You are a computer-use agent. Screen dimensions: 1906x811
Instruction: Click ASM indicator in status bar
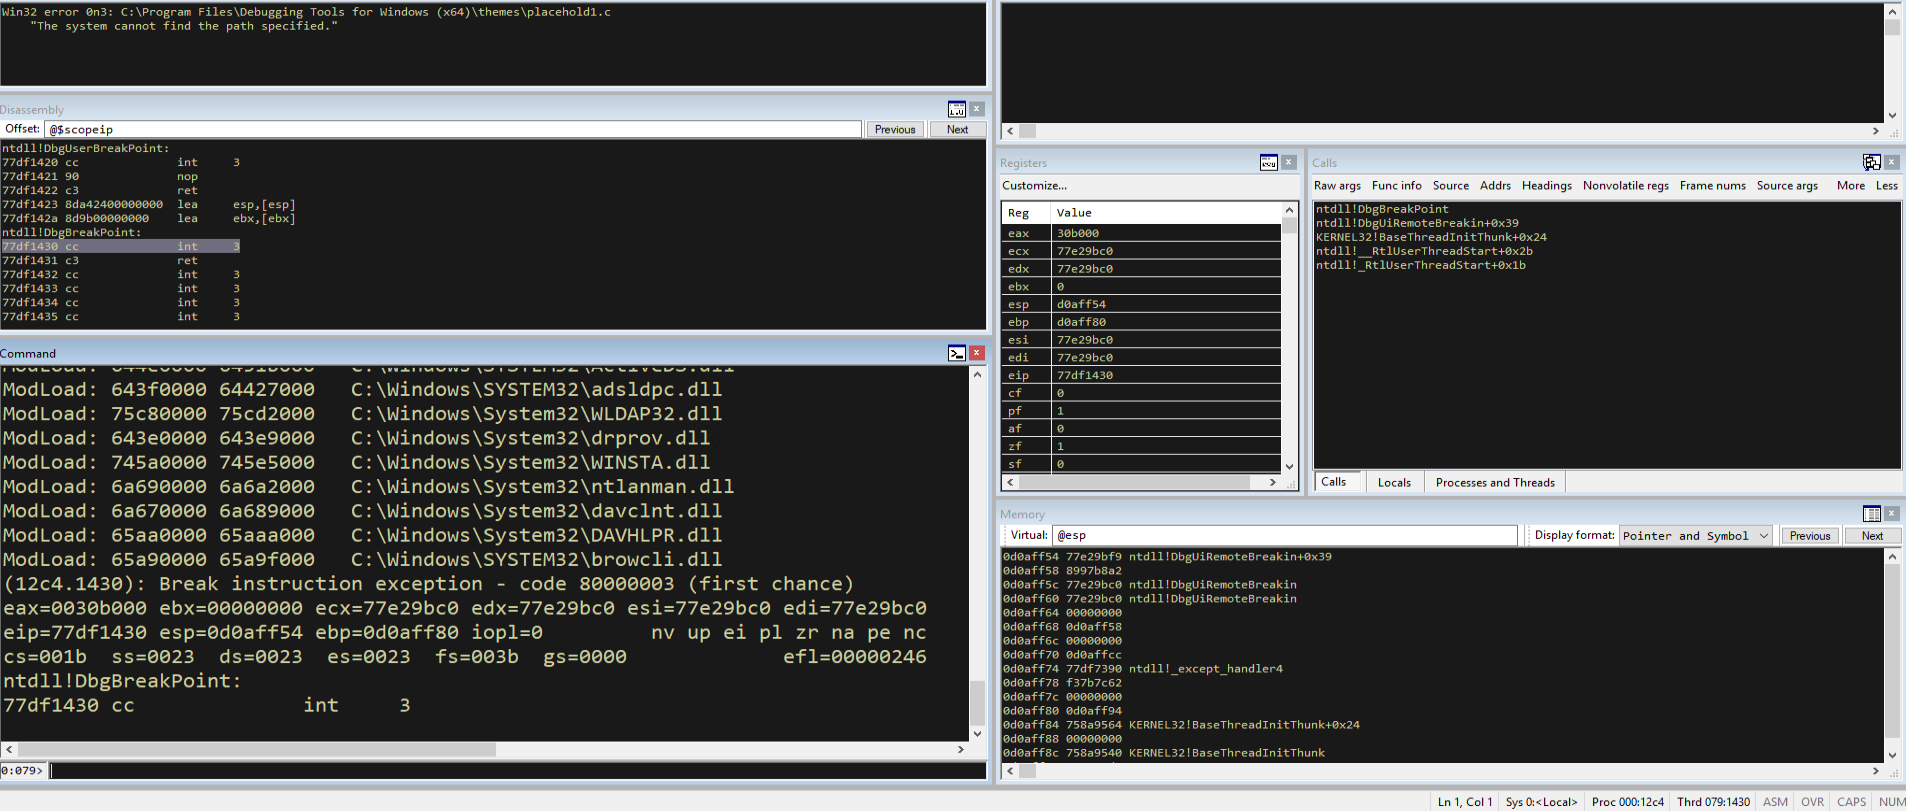(1775, 802)
